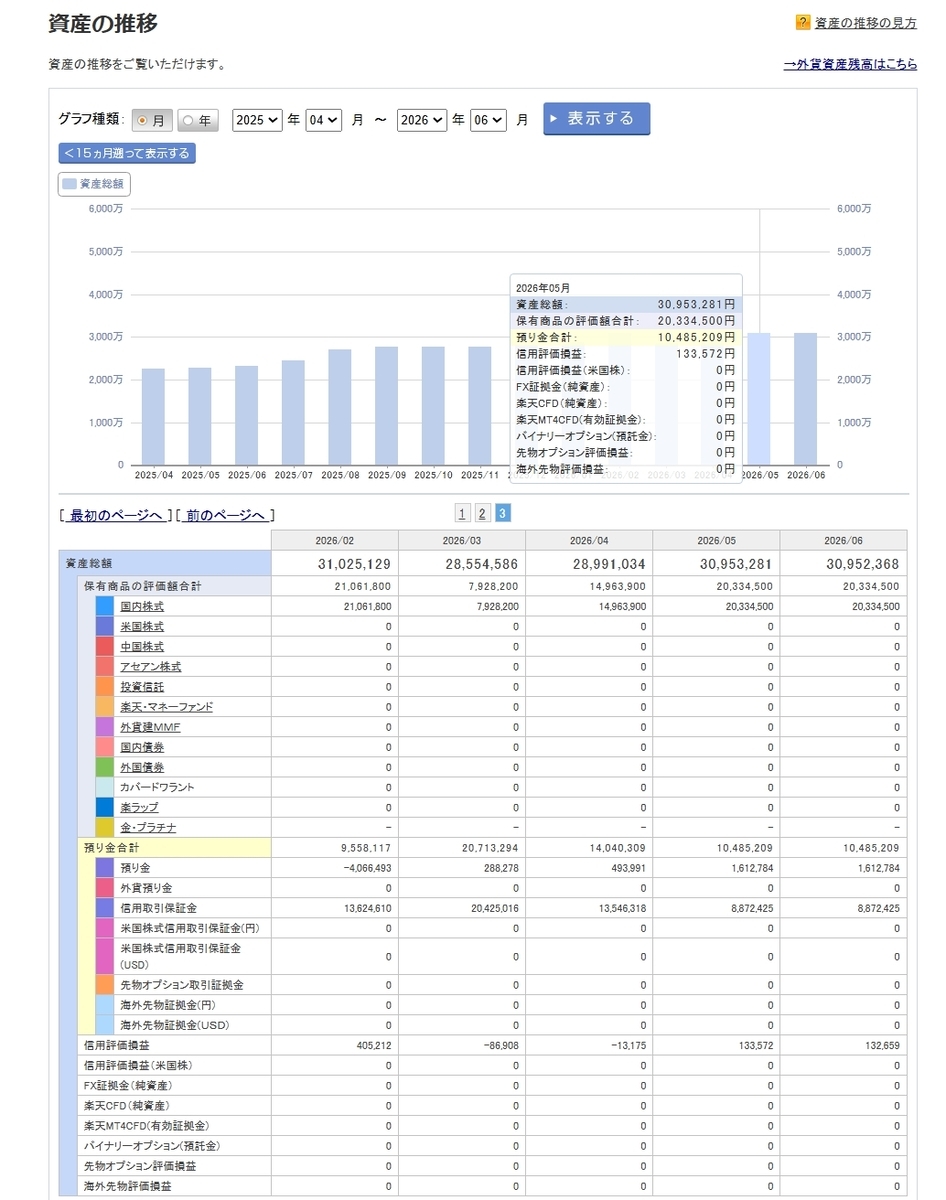946x1200 pixels.
Task: Open the 国内株式 link
Action: (x=142, y=606)
